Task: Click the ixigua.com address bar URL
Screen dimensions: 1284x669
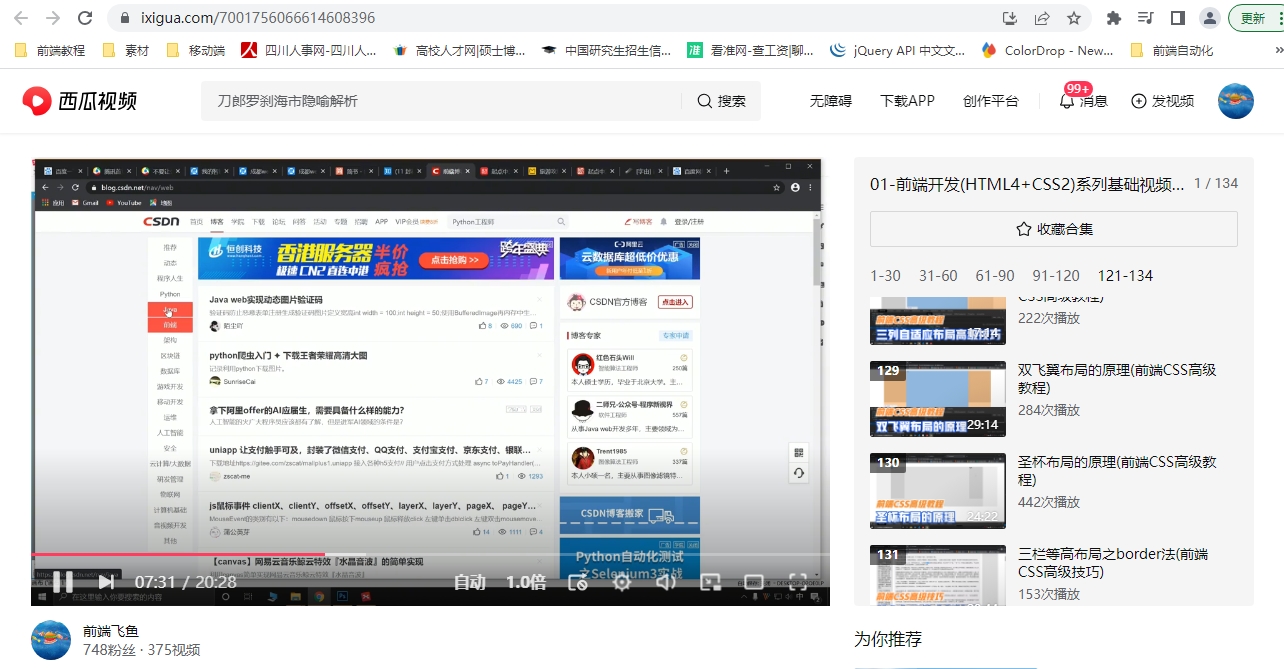Action: [x=258, y=18]
